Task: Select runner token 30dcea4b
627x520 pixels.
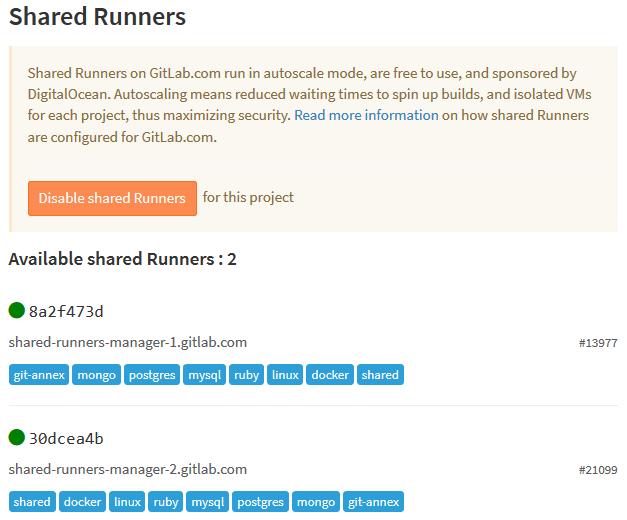Action: 66,439
